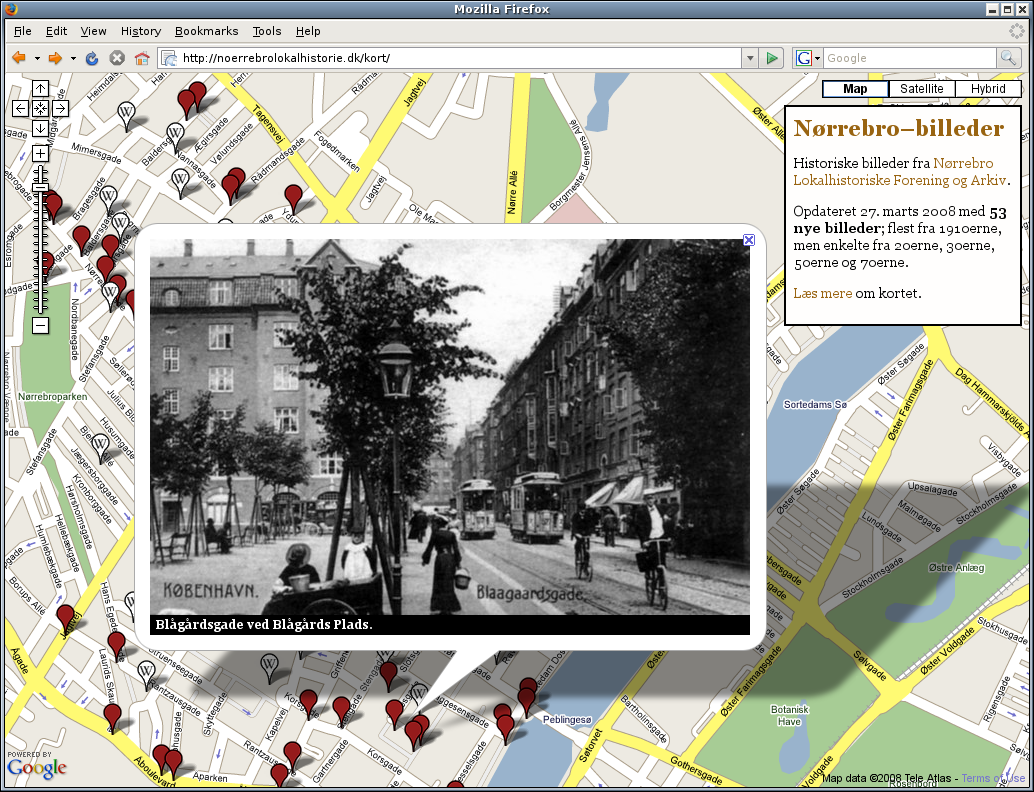Image resolution: width=1034 pixels, height=792 pixels.
Task: Zoom out with the map minus button
Action: pyautogui.click(x=40, y=325)
